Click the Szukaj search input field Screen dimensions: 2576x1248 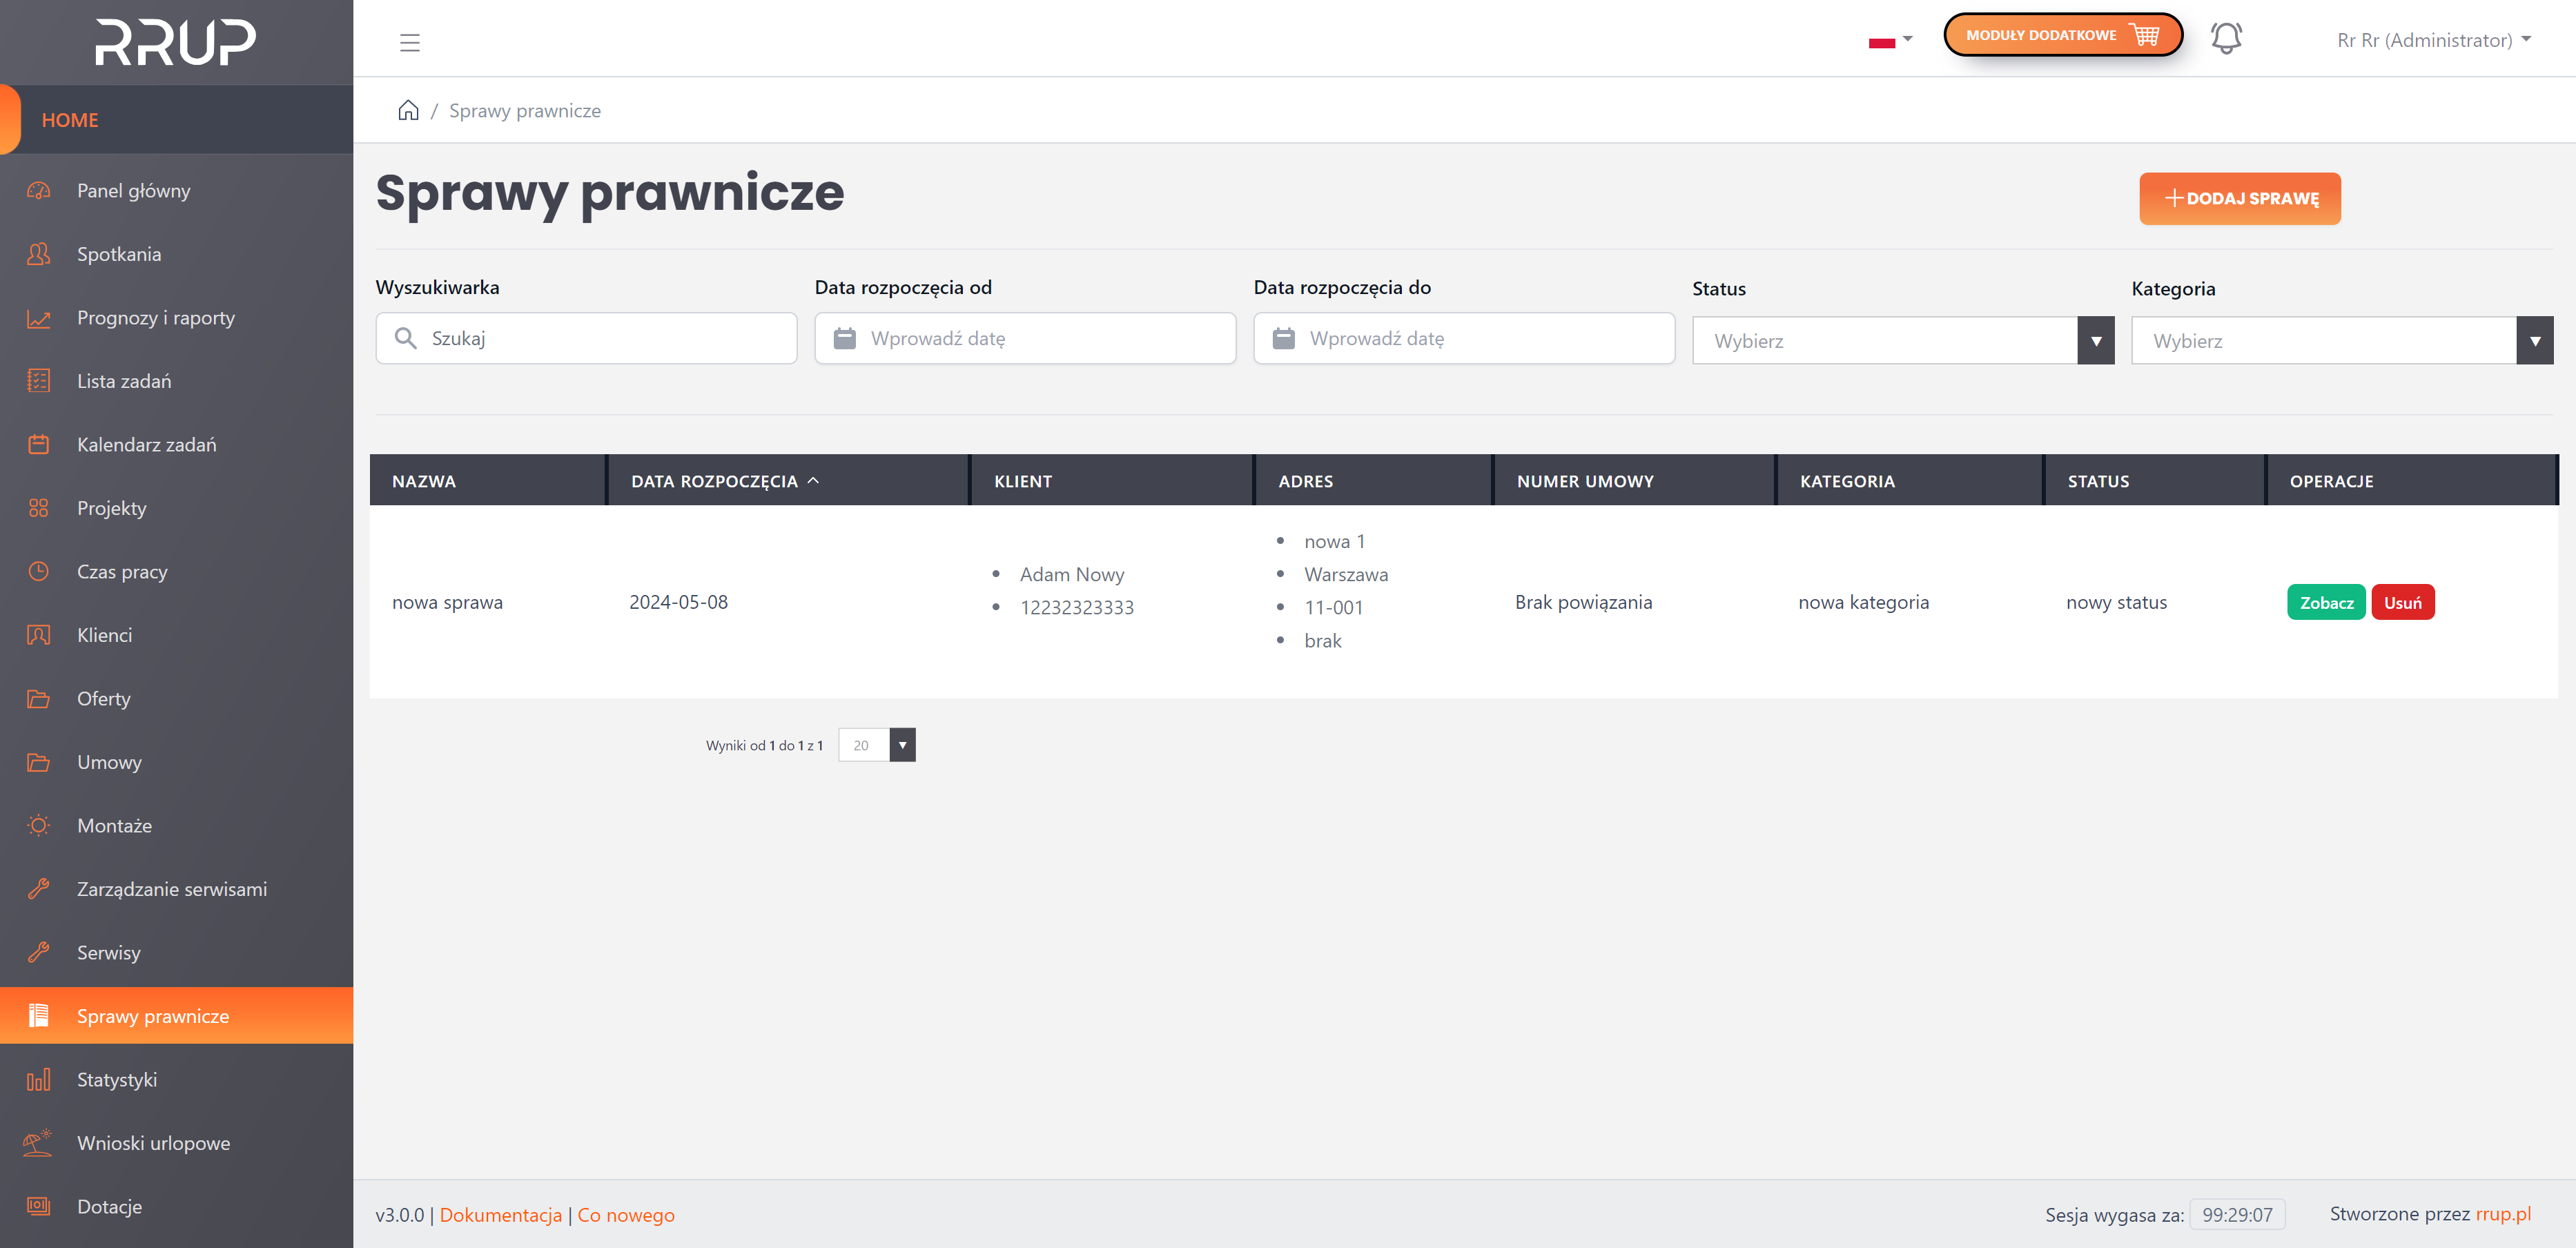600,338
